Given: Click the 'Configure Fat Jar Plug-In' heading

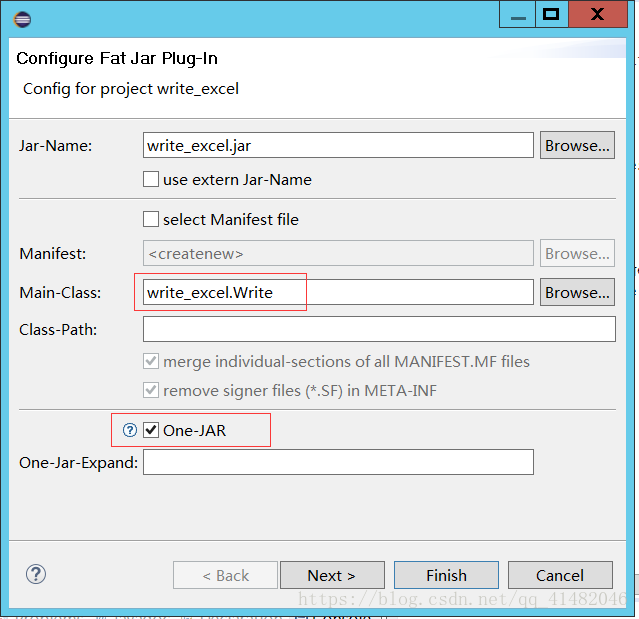Looking at the screenshot, I should [x=117, y=59].
